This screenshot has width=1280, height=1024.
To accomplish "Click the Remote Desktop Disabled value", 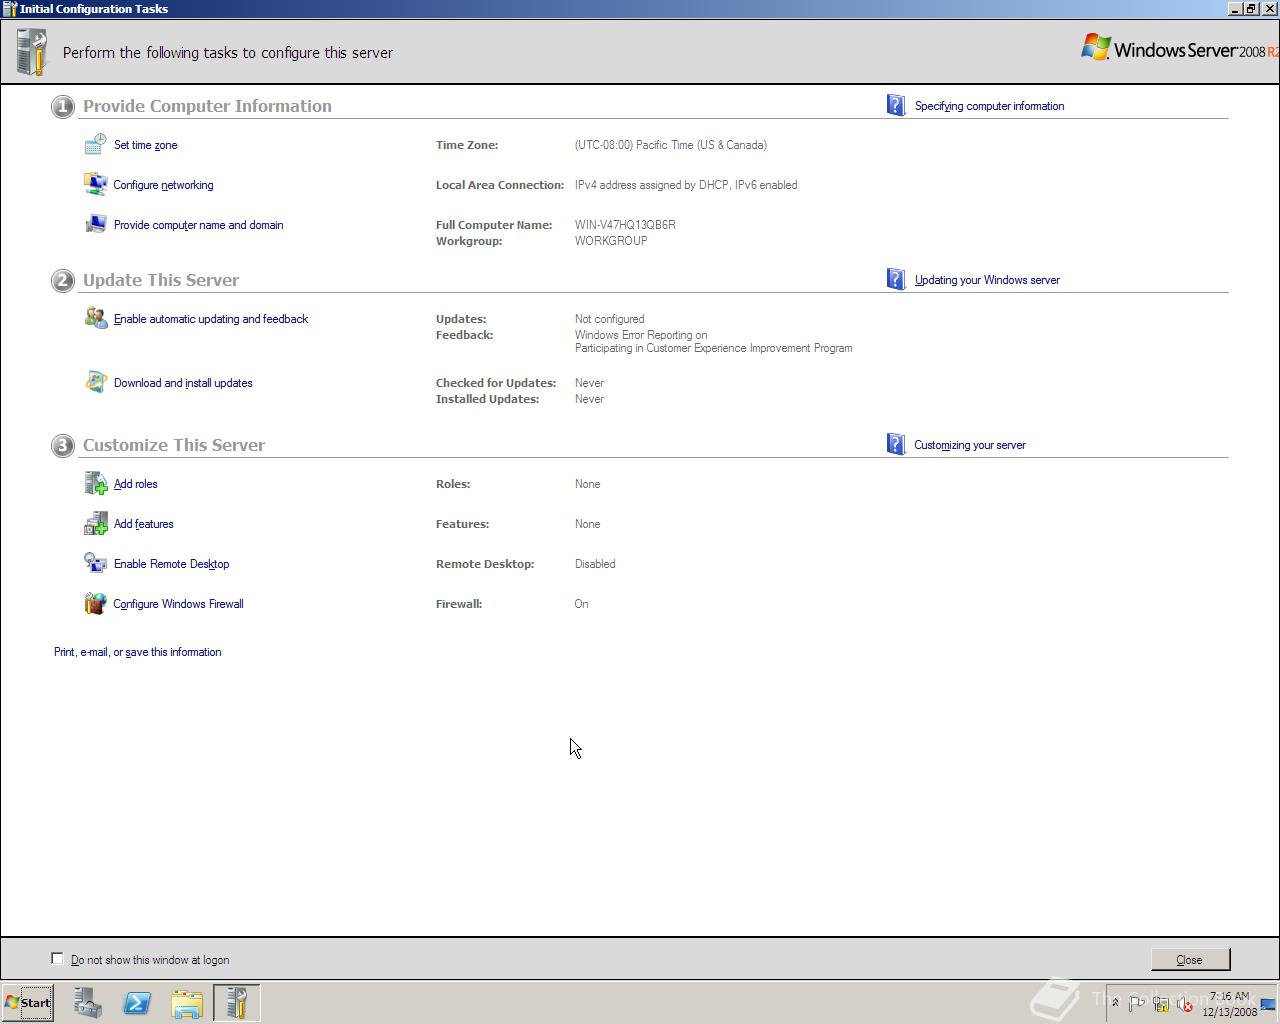I will tap(595, 564).
